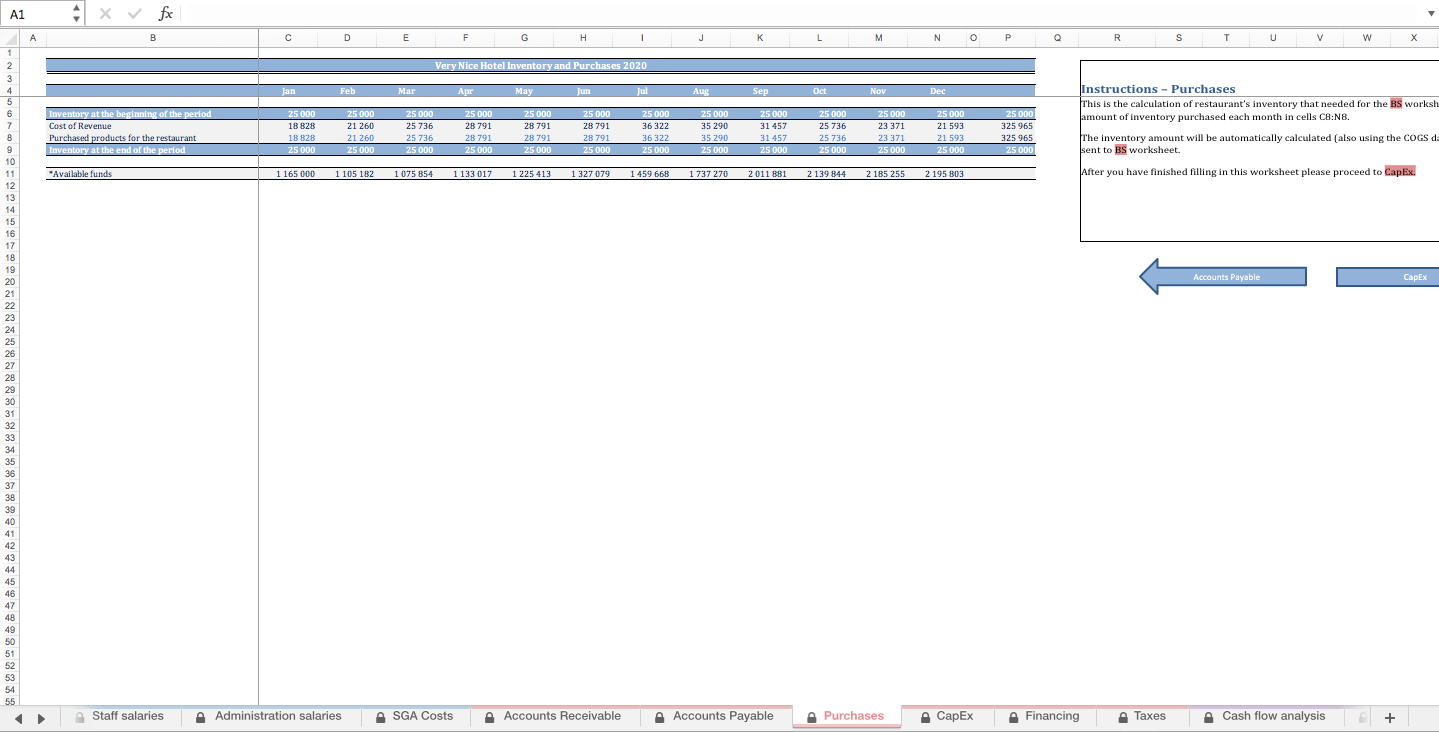Add a new sheet with the plus icon
This screenshot has height=732, width=1439.
[x=1390, y=716]
